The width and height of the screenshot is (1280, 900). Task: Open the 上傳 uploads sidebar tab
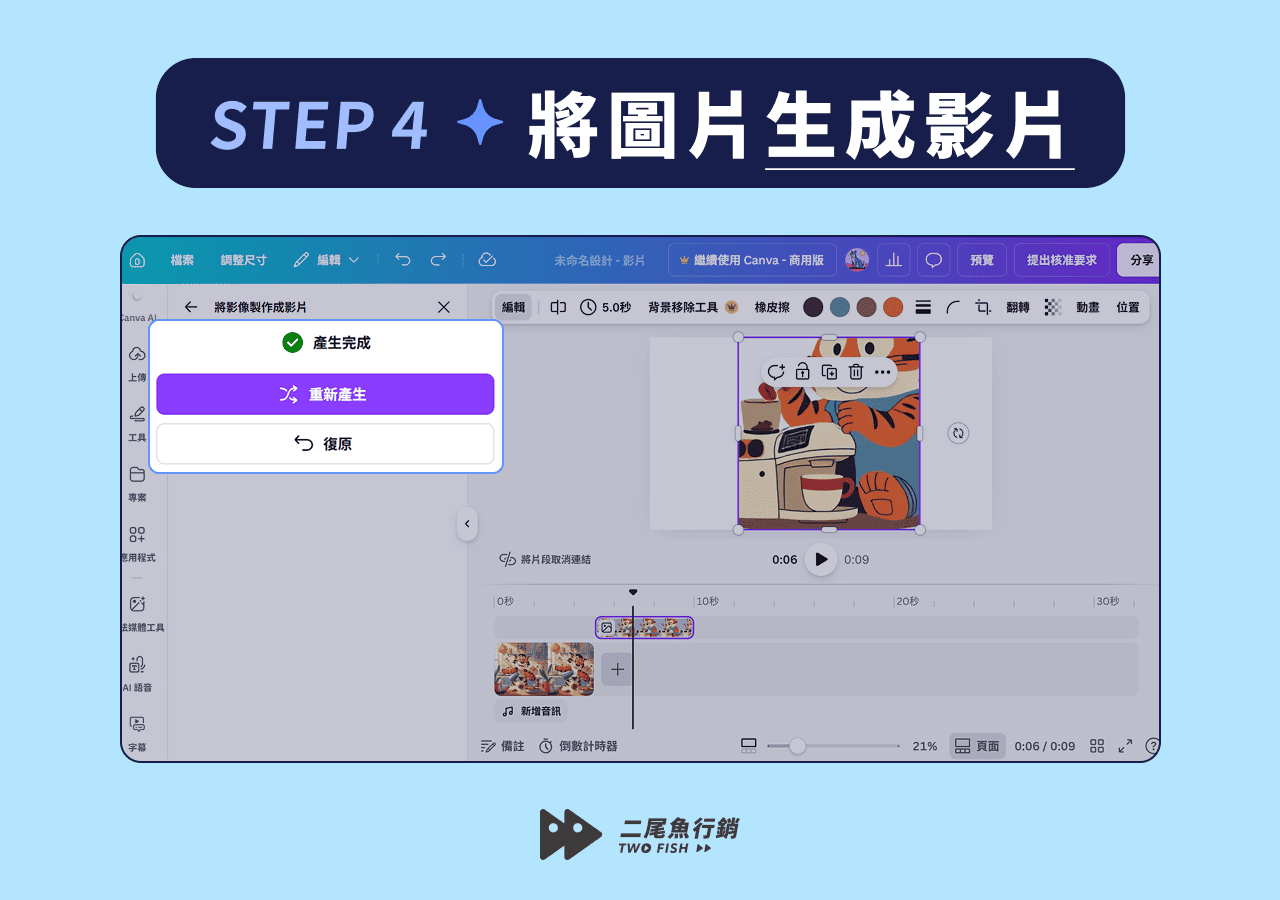137,365
